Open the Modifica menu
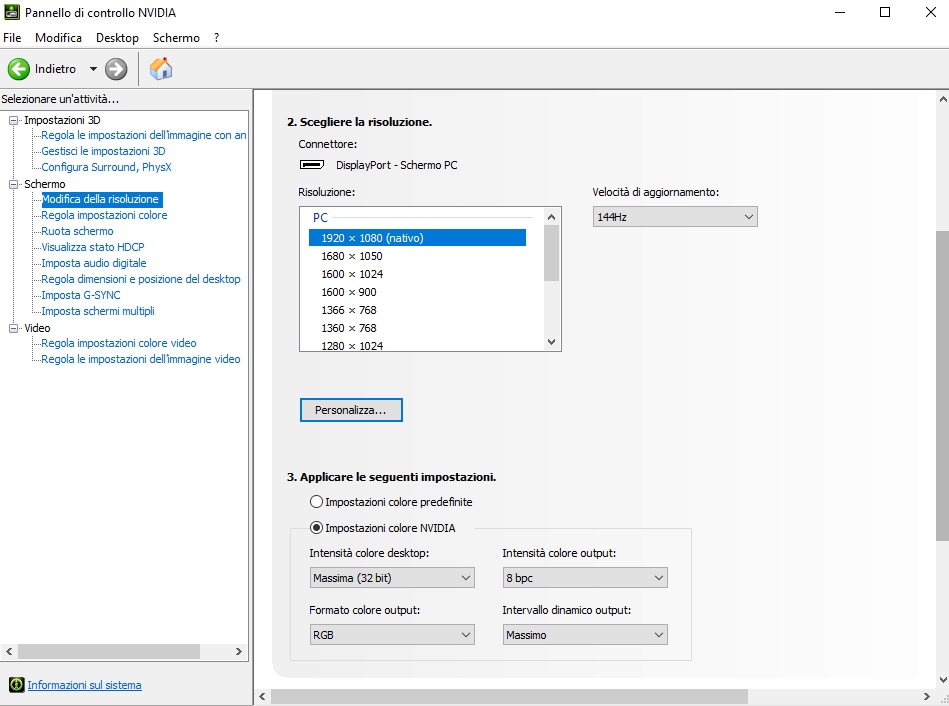The width and height of the screenshot is (949, 706). [x=58, y=38]
